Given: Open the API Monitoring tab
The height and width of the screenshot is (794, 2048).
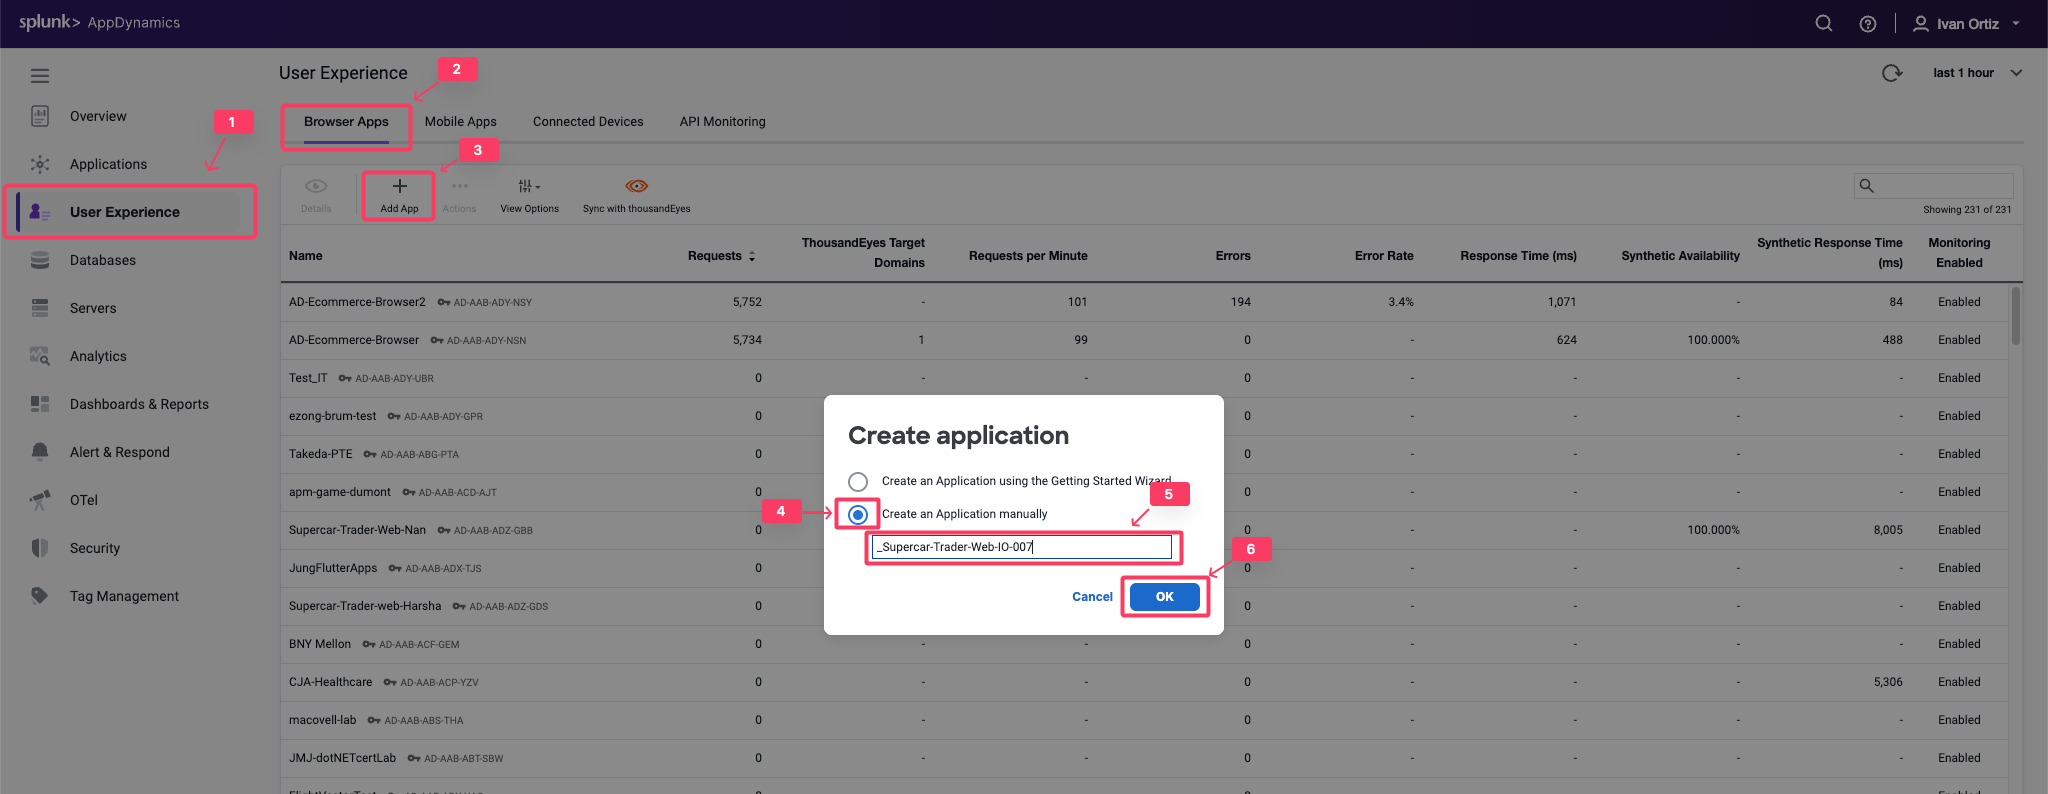Looking at the screenshot, I should pyautogui.click(x=723, y=122).
